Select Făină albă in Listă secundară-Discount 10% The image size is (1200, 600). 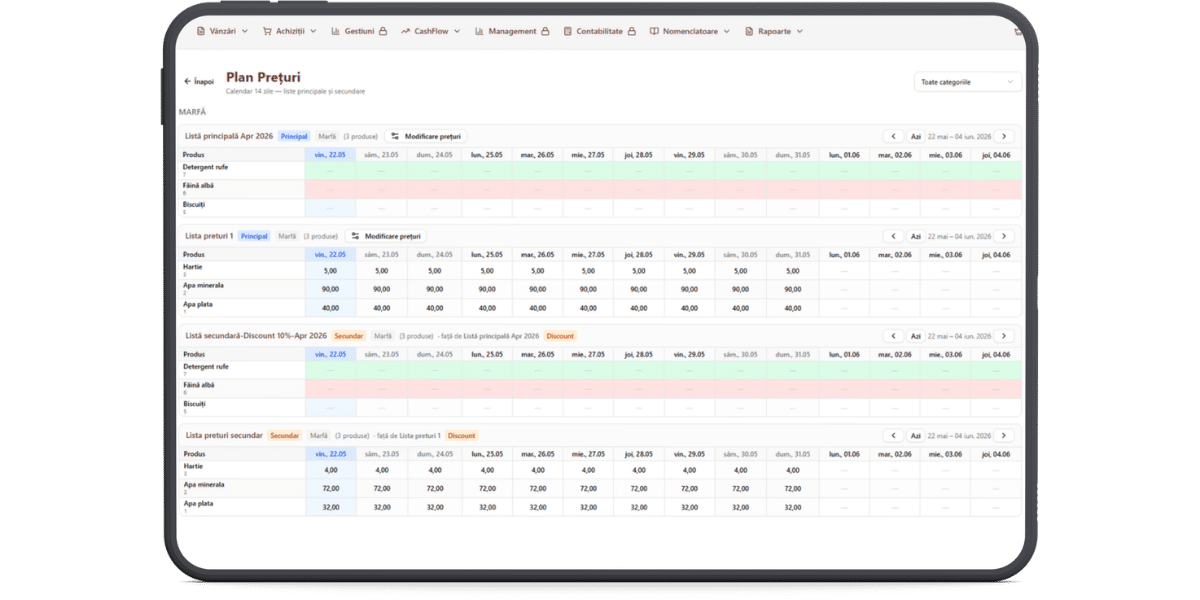(600, 389)
